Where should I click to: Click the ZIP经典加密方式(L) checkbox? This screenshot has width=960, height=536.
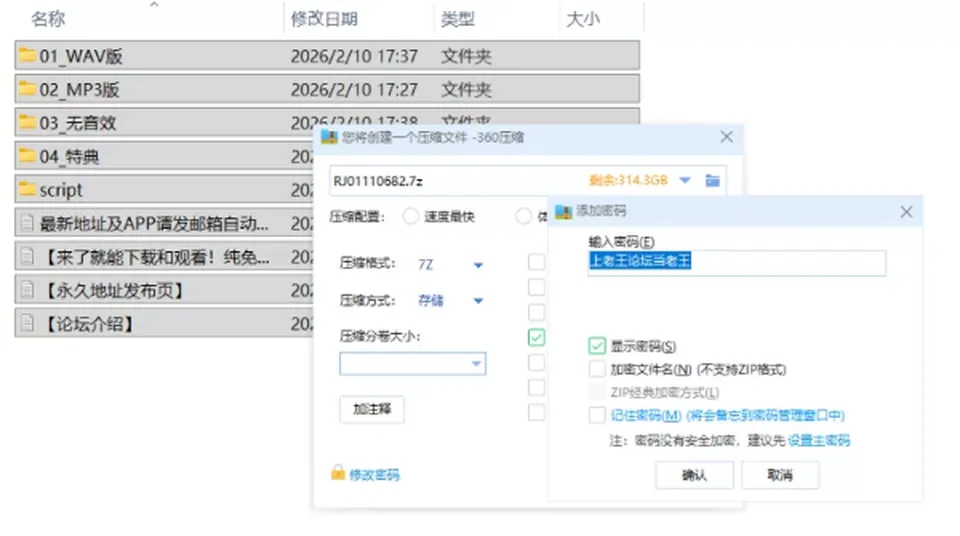[x=597, y=392]
